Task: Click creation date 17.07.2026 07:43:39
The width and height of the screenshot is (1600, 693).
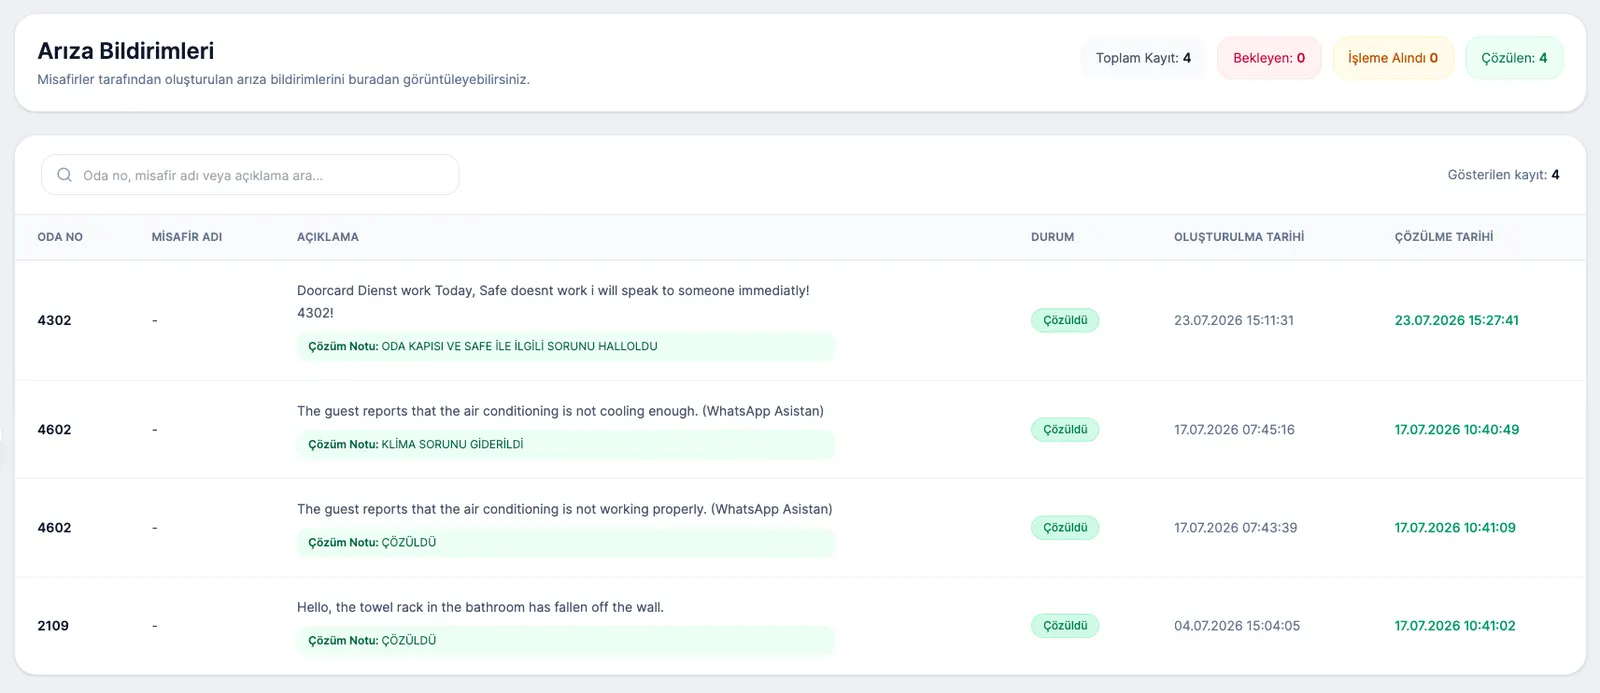Action: click(x=1236, y=527)
